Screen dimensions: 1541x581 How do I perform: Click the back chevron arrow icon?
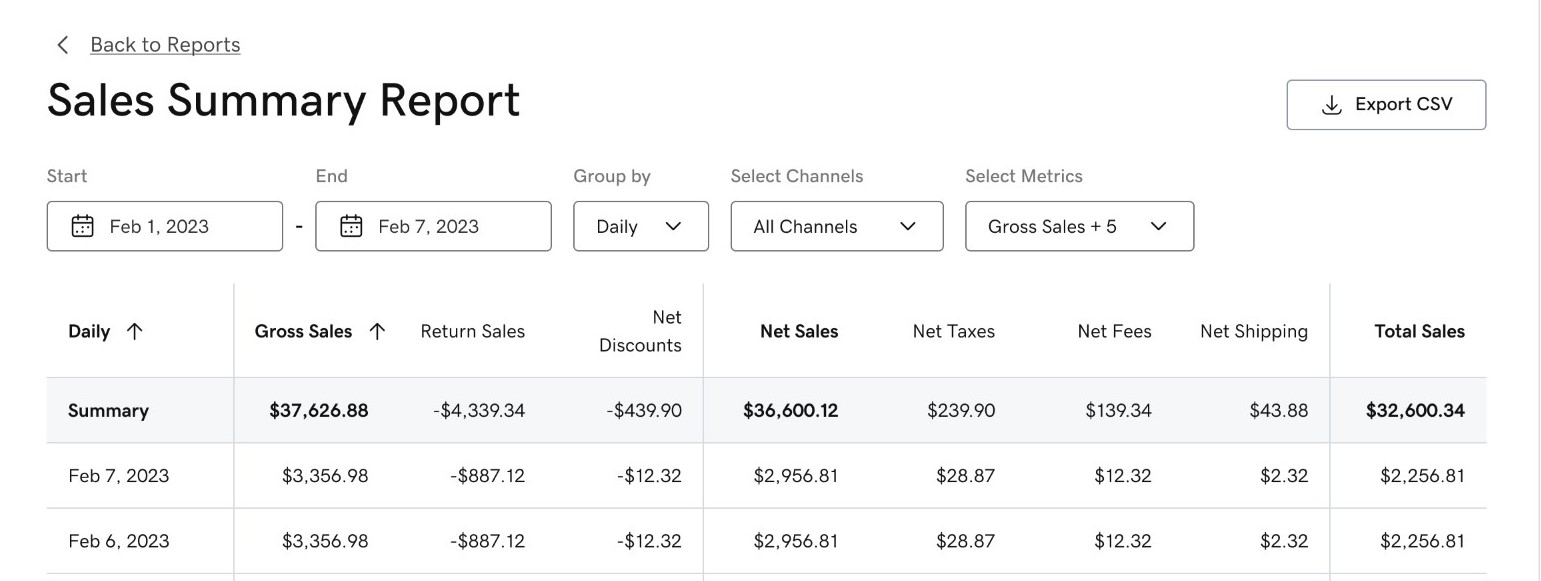pyautogui.click(x=63, y=45)
